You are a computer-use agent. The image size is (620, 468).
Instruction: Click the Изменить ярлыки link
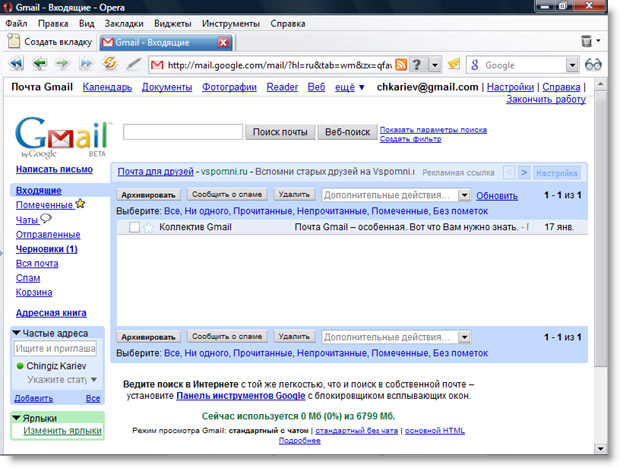62,430
